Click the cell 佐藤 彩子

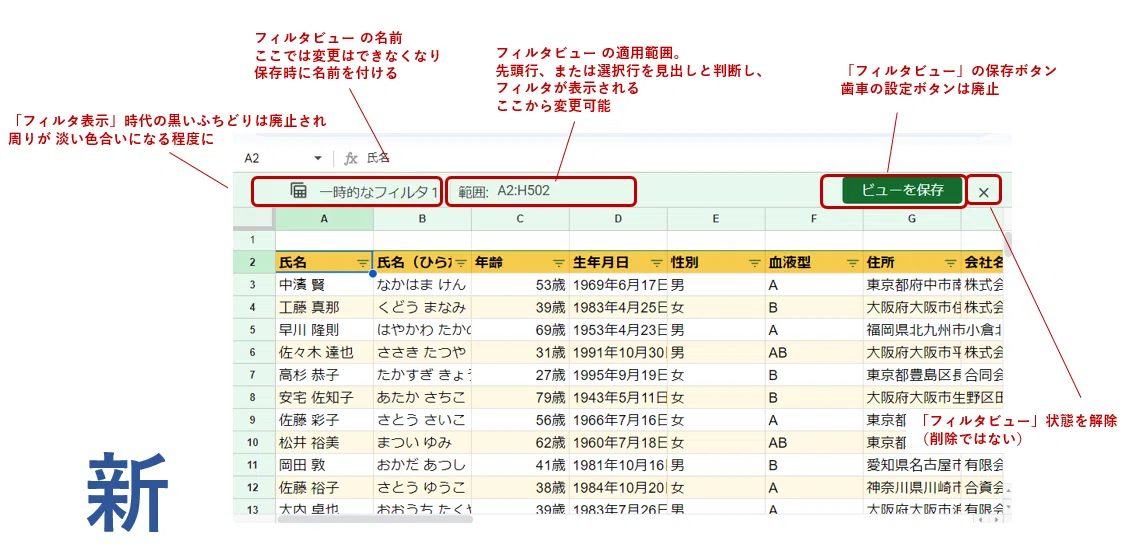tap(324, 420)
